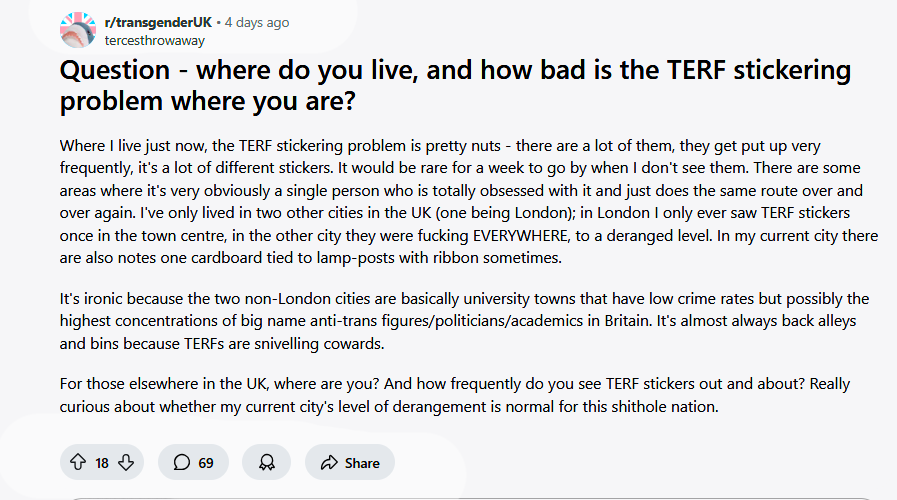
Task: Give an award using the award icon
Action: [x=267, y=462]
